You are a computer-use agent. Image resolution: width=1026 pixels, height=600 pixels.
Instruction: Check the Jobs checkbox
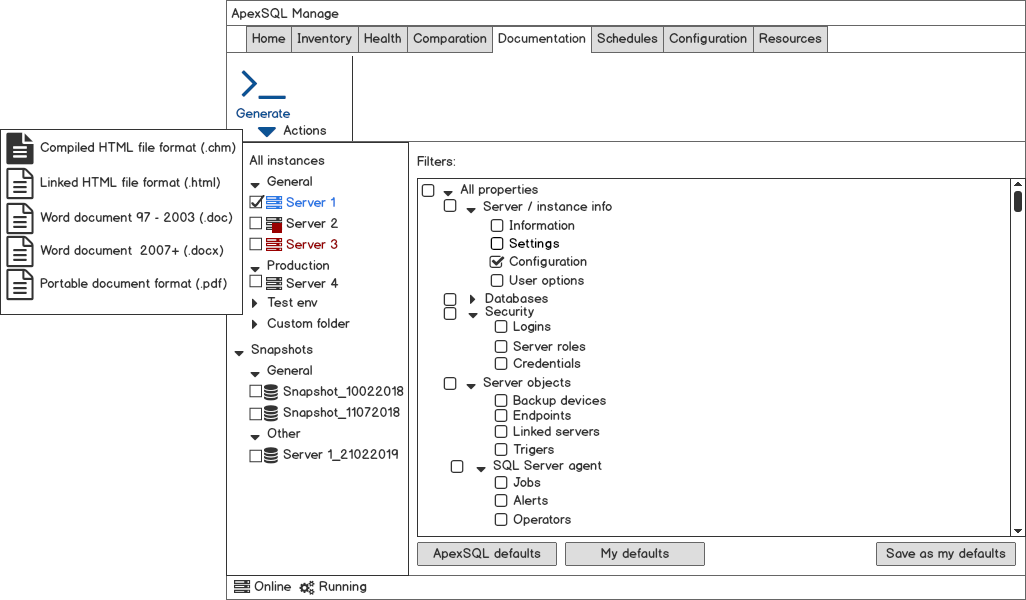pos(501,483)
